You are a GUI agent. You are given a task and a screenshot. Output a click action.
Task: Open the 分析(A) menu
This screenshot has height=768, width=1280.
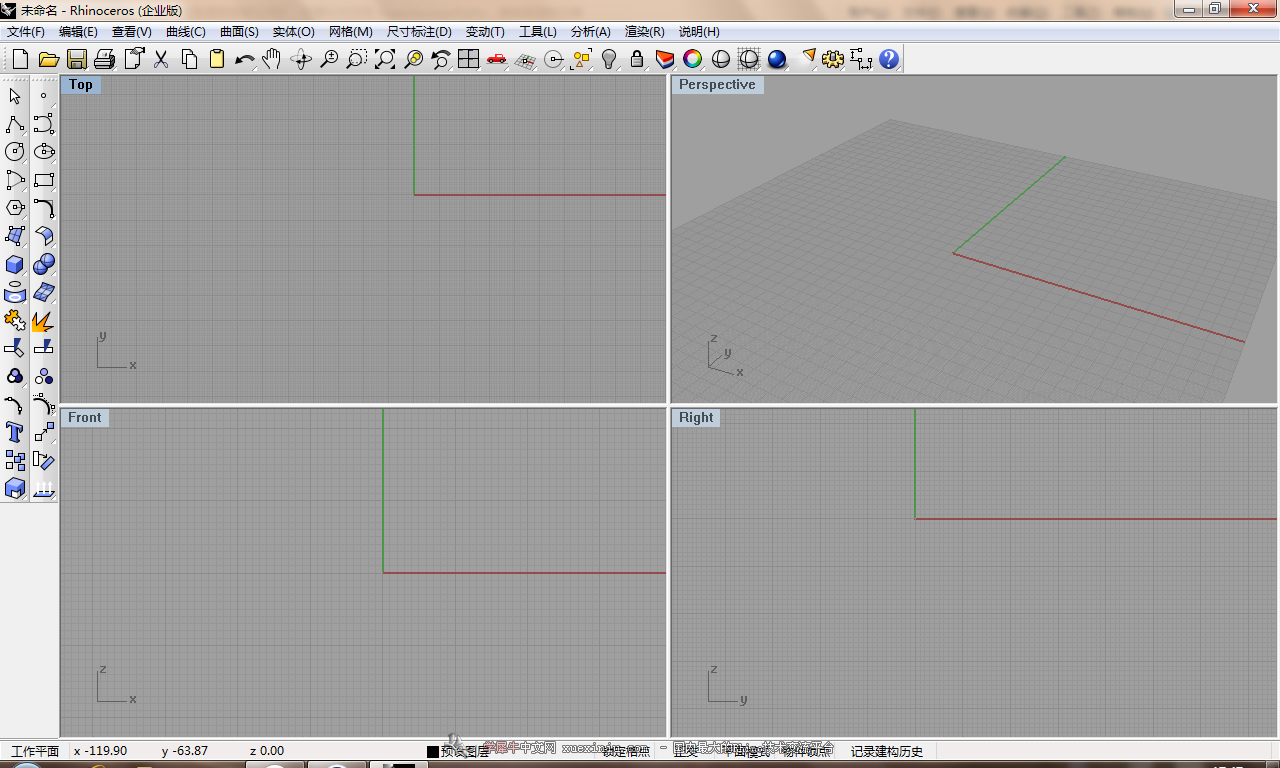click(x=591, y=32)
